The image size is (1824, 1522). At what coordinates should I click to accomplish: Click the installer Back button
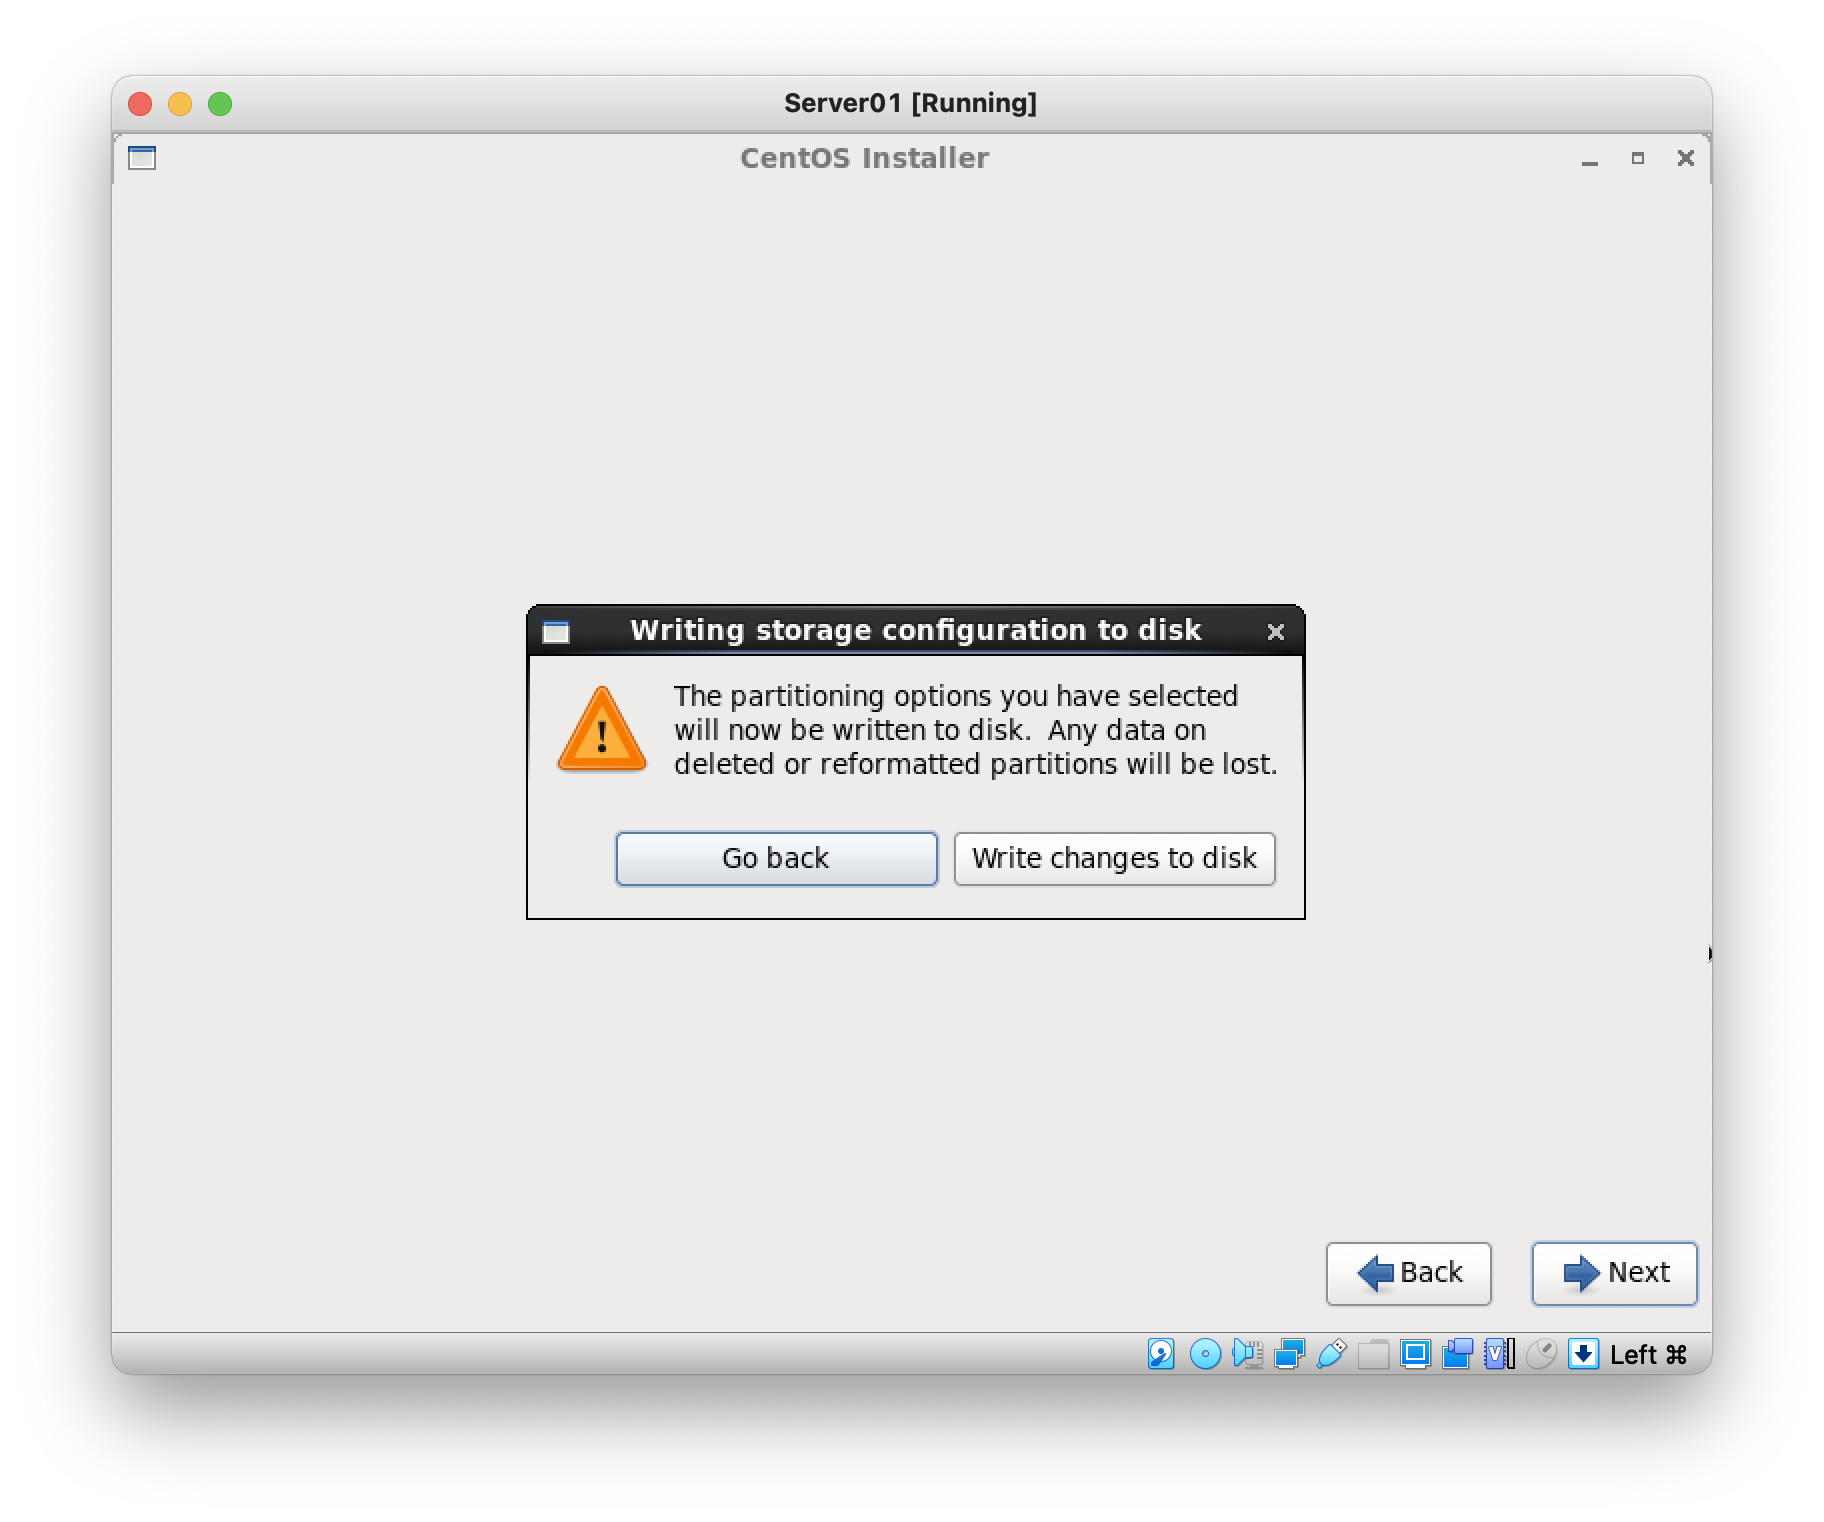(x=1408, y=1273)
